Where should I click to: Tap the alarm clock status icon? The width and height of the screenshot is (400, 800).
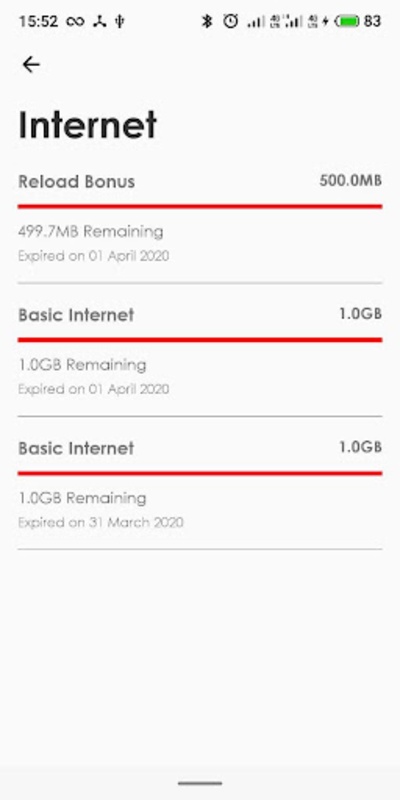click(231, 21)
